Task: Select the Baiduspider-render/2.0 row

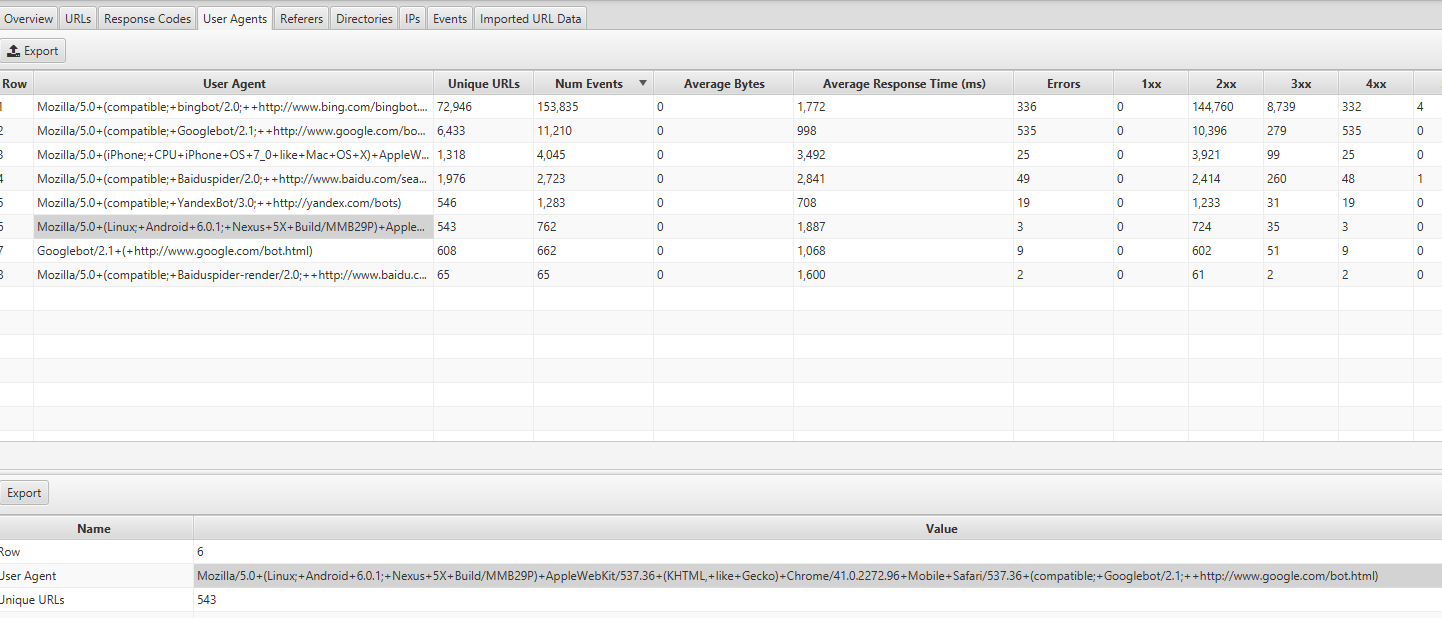Action: click(x=721, y=274)
